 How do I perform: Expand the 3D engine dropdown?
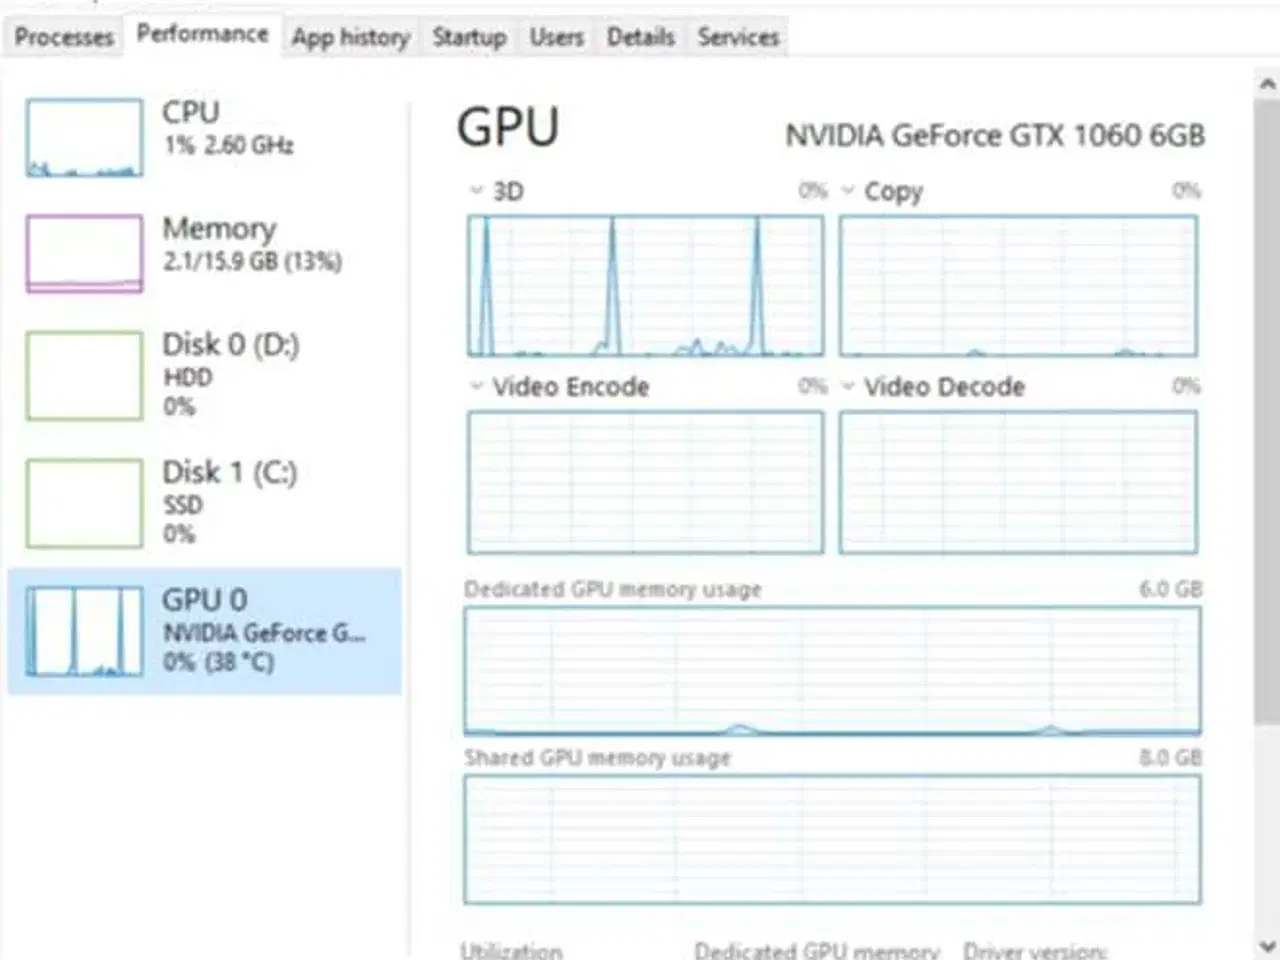point(476,191)
